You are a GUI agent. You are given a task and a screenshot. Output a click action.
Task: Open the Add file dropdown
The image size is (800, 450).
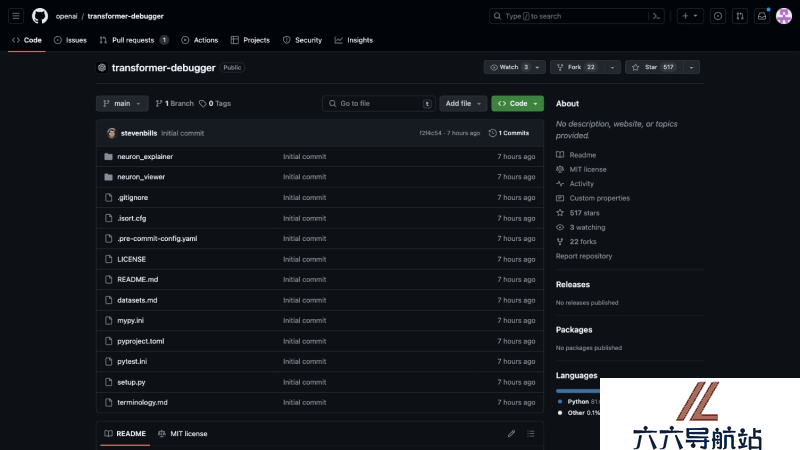click(x=463, y=104)
